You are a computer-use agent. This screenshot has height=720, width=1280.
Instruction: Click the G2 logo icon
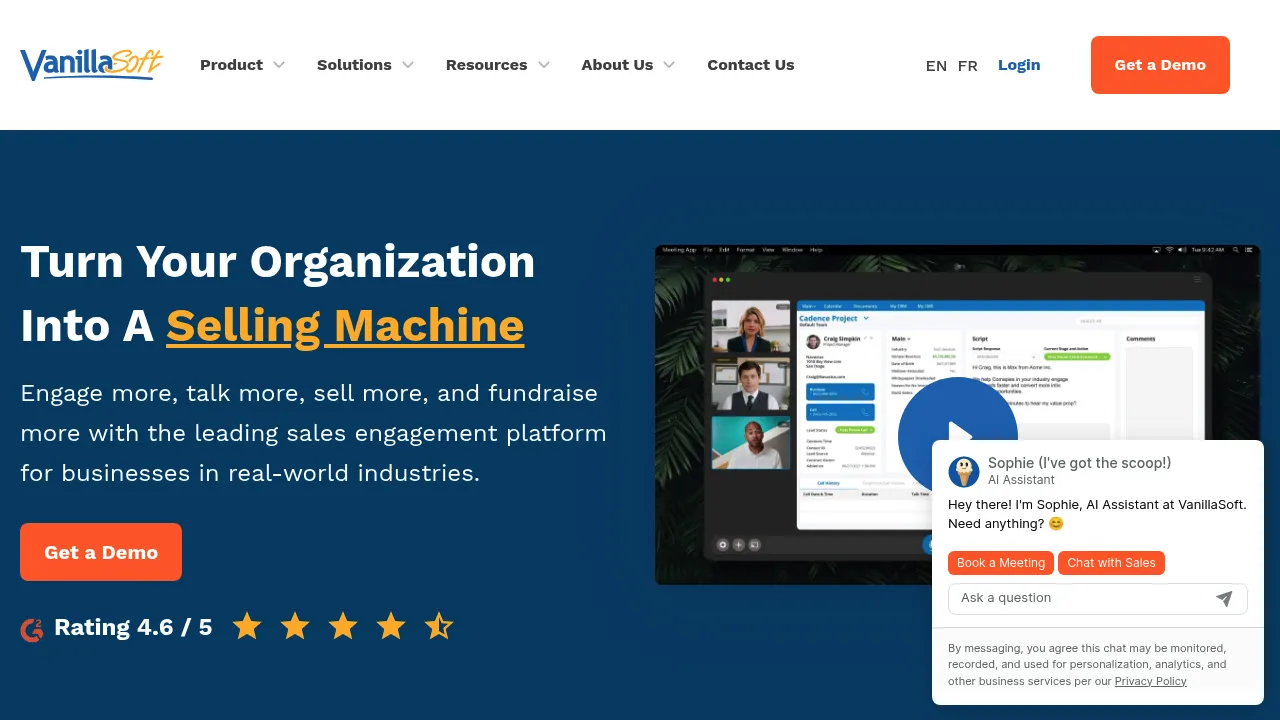32,629
